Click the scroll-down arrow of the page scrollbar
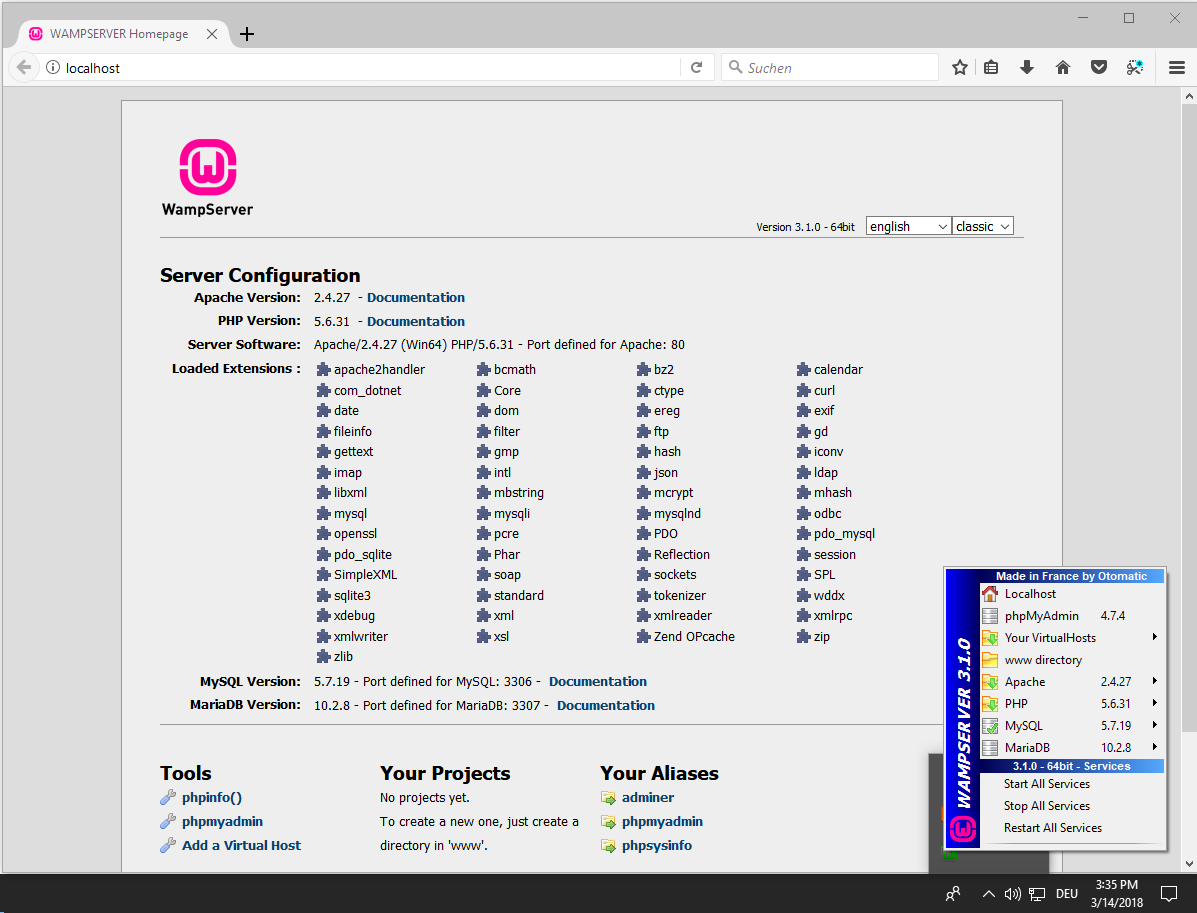This screenshot has width=1197, height=913. coord(1189,863)
